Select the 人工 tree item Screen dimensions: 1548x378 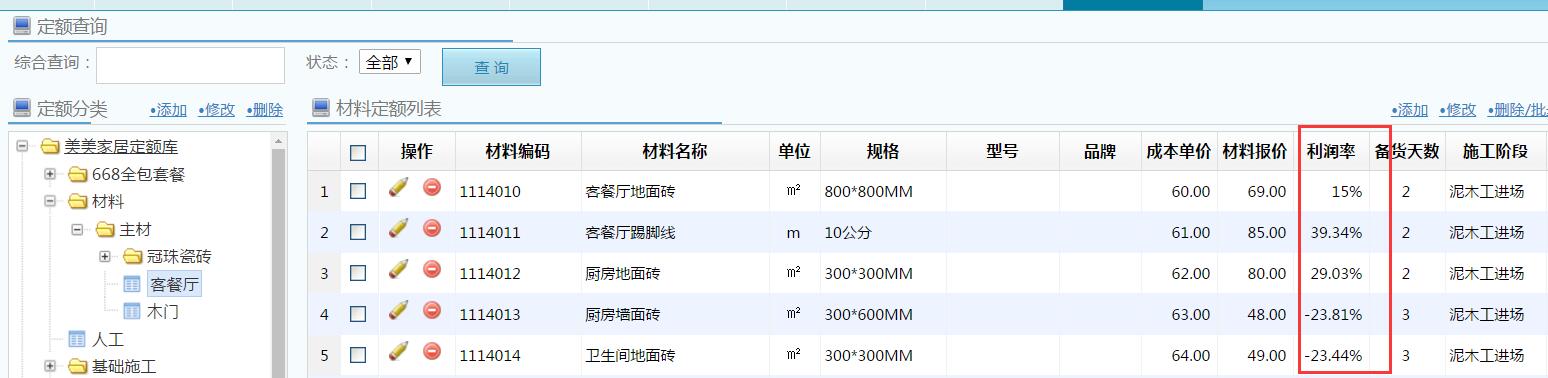pos(108,339)
